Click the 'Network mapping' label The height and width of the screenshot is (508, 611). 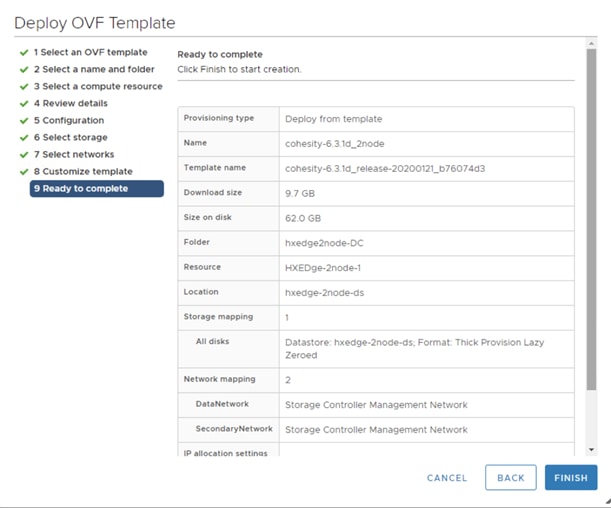[x=219, y=379]
